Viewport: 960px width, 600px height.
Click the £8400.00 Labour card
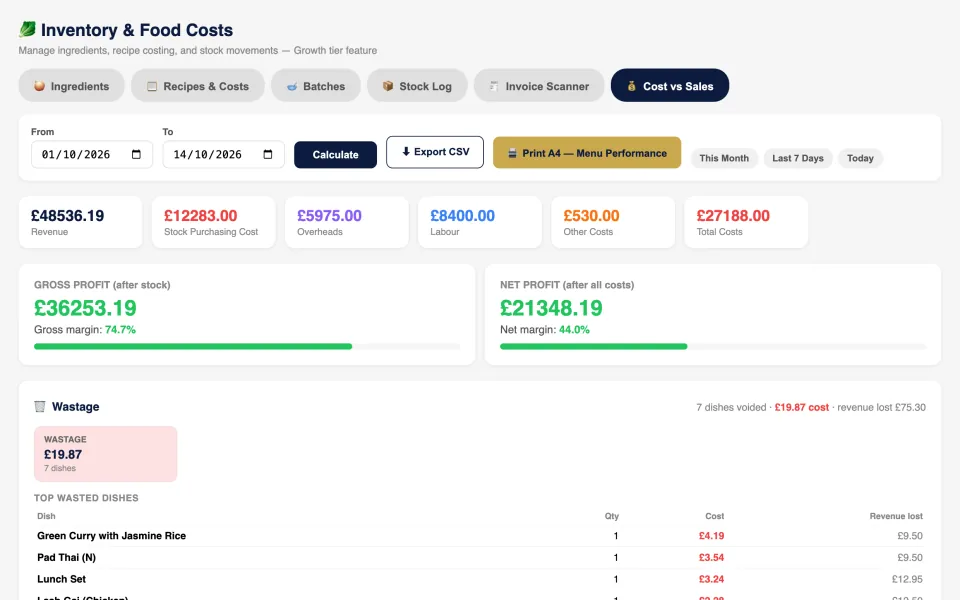pos(480,222)
